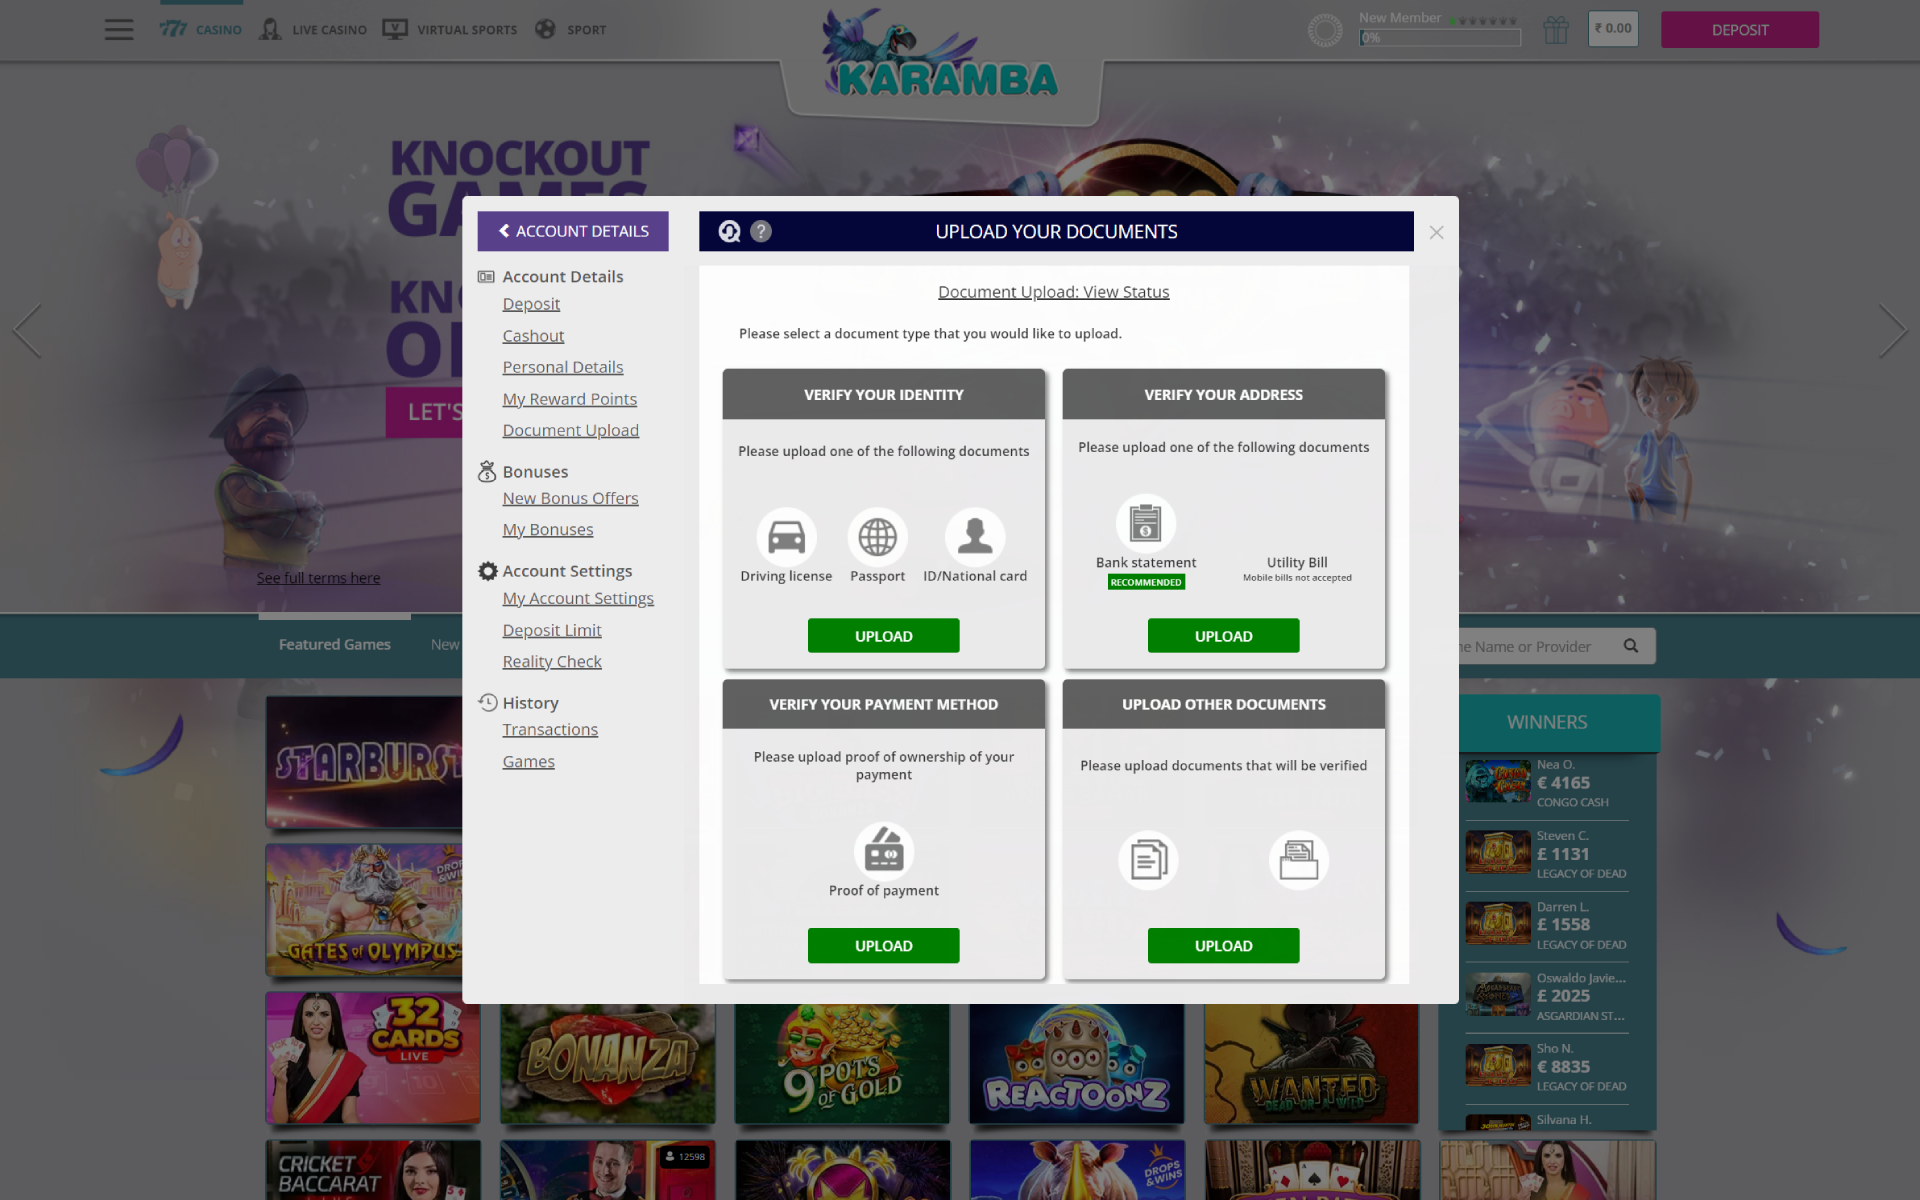Click the Reality Check toggle setting
This screenshot has height=1200, width=1920.
point(550,659)
